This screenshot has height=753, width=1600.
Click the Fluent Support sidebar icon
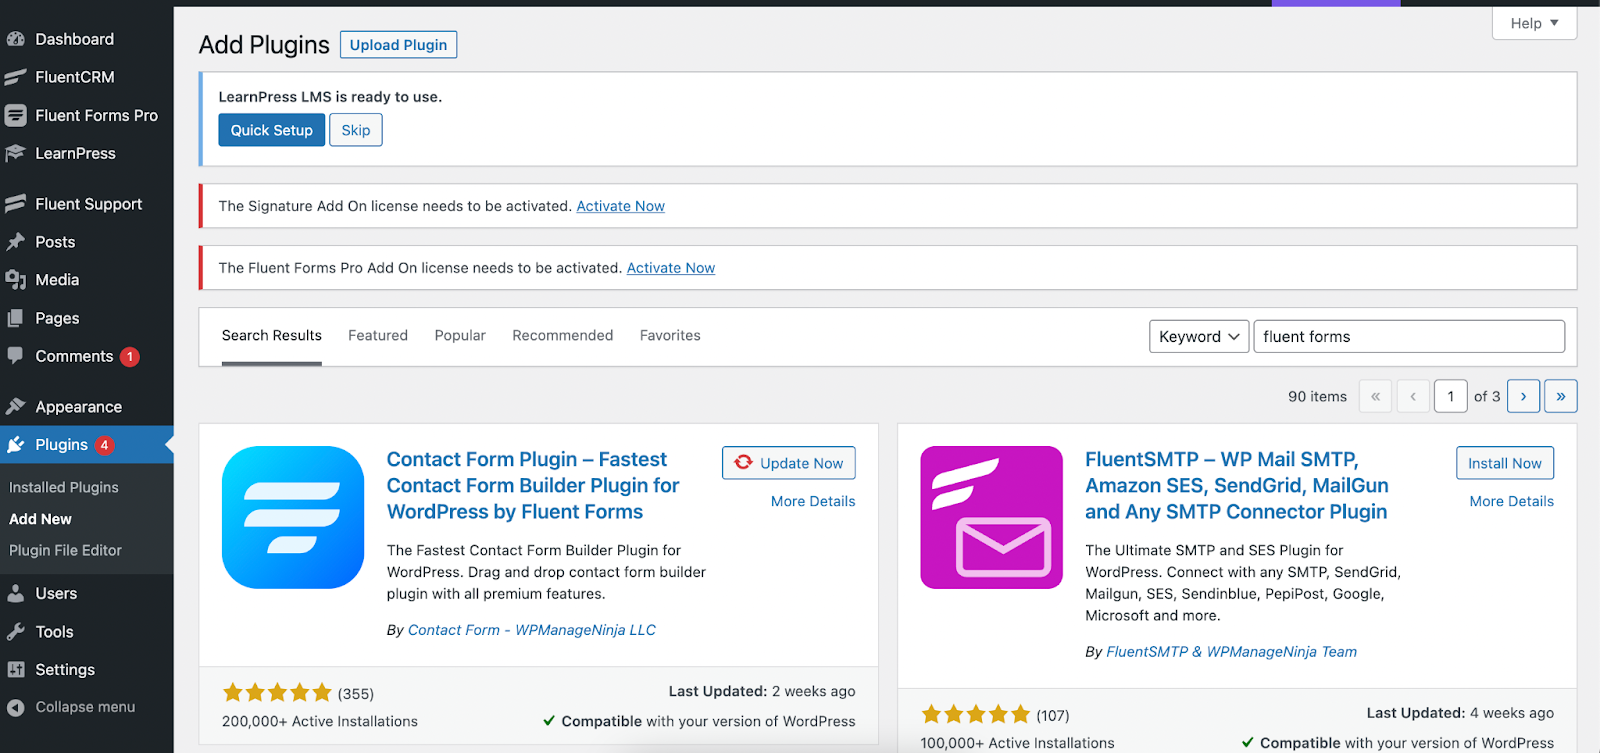pos(15,204)
